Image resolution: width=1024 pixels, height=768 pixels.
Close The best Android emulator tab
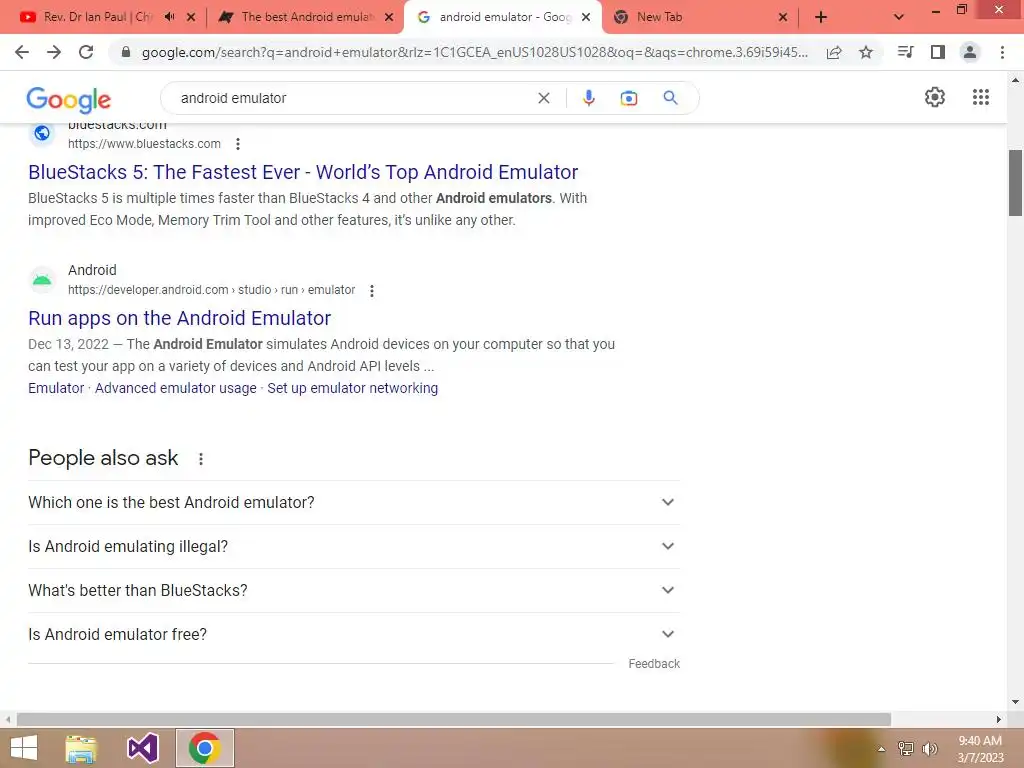(389, 17)
